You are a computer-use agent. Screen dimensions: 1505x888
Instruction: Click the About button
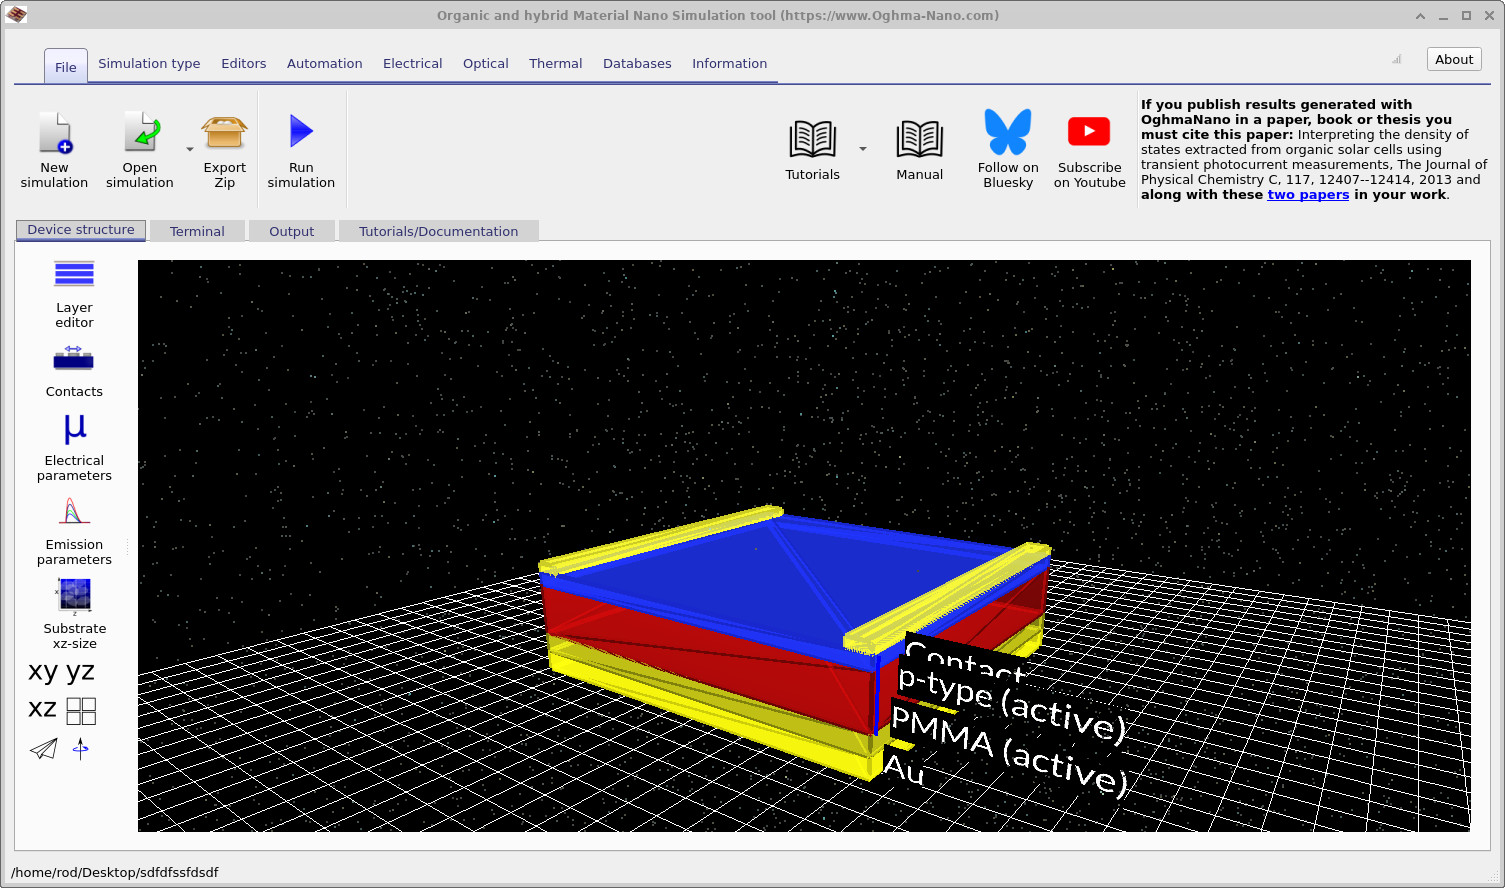click(x=1453, y=59)
